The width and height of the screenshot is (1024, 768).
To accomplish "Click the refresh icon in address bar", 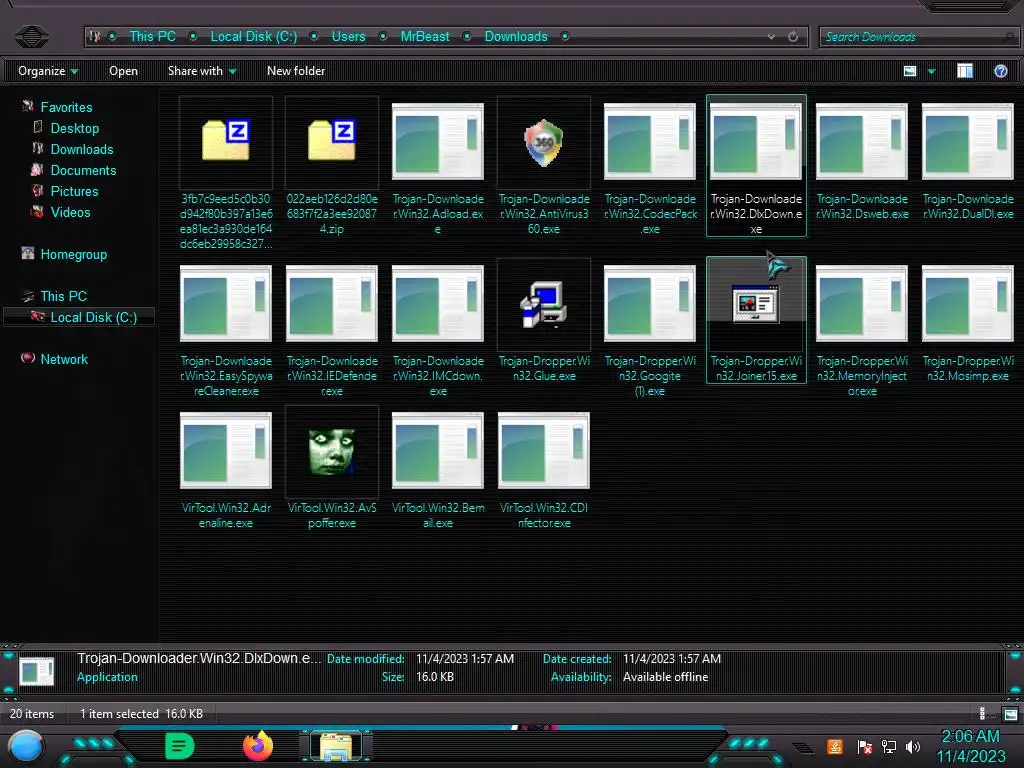I will 793,37.
